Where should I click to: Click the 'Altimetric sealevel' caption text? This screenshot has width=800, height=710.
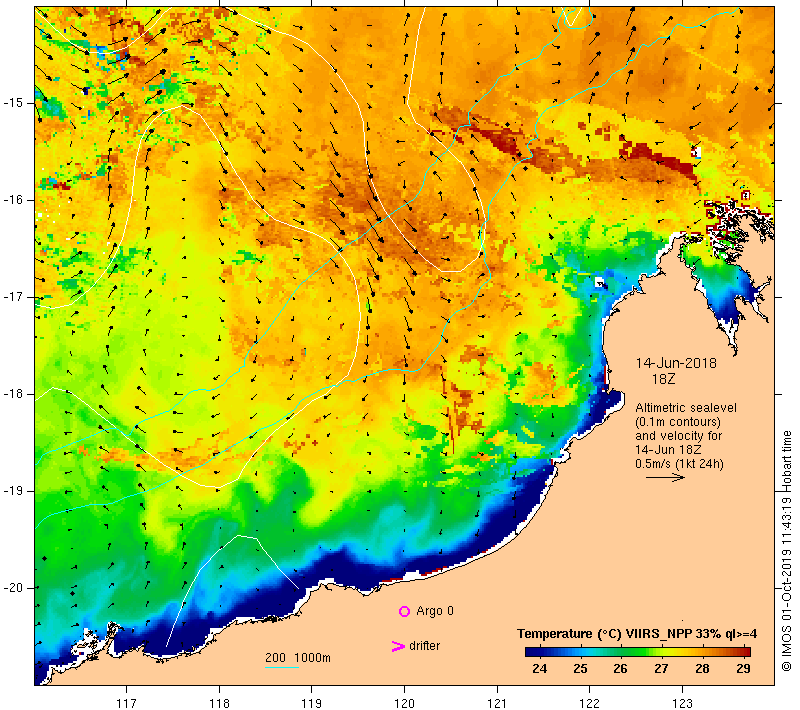[686, 408]
